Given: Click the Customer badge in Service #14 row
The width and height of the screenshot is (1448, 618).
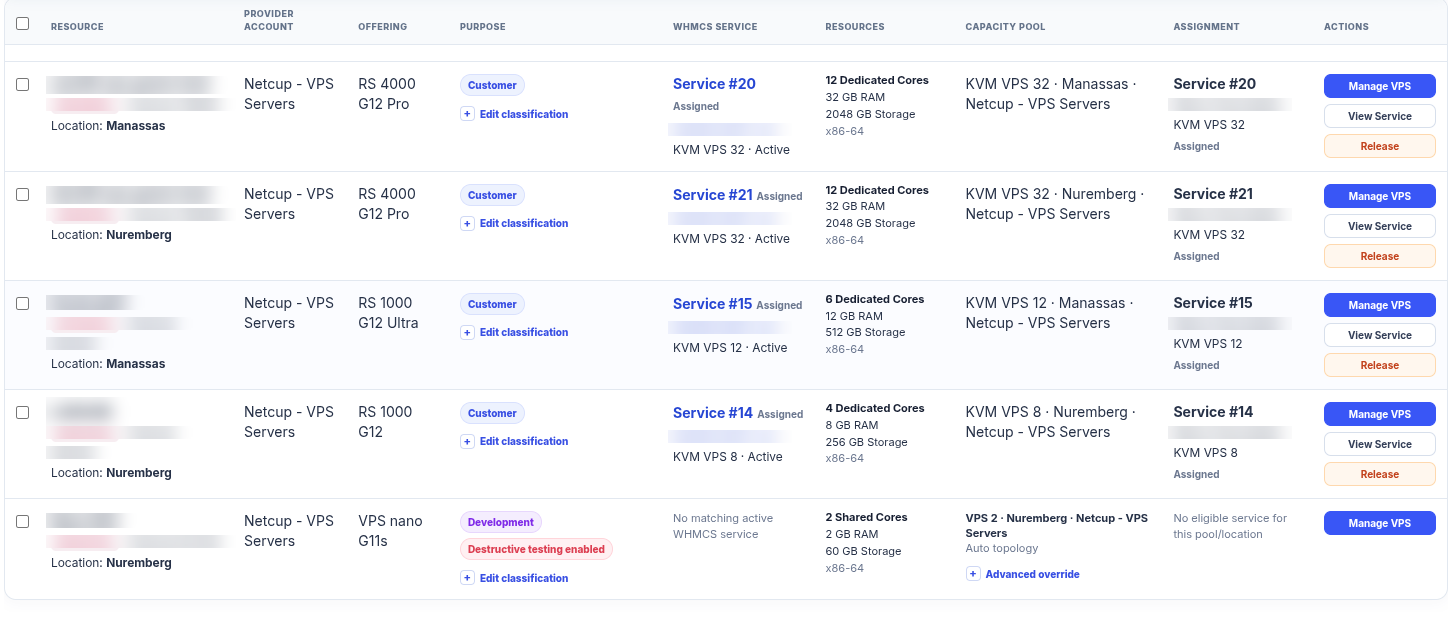Looking at the screenshot, I should point(492,413).
